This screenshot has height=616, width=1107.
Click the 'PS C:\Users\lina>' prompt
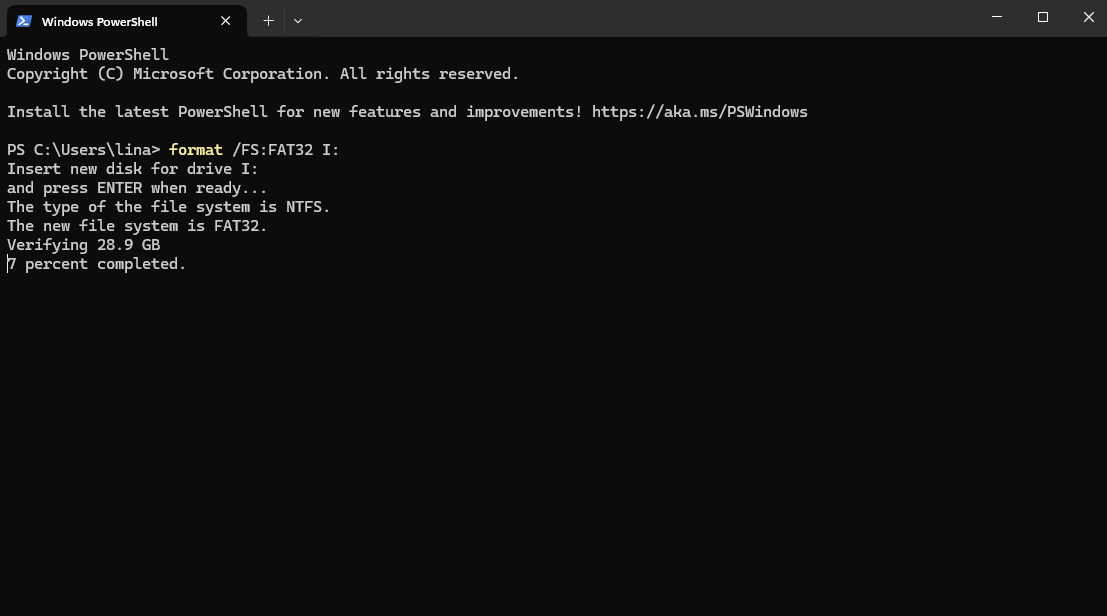coord(83,150)
